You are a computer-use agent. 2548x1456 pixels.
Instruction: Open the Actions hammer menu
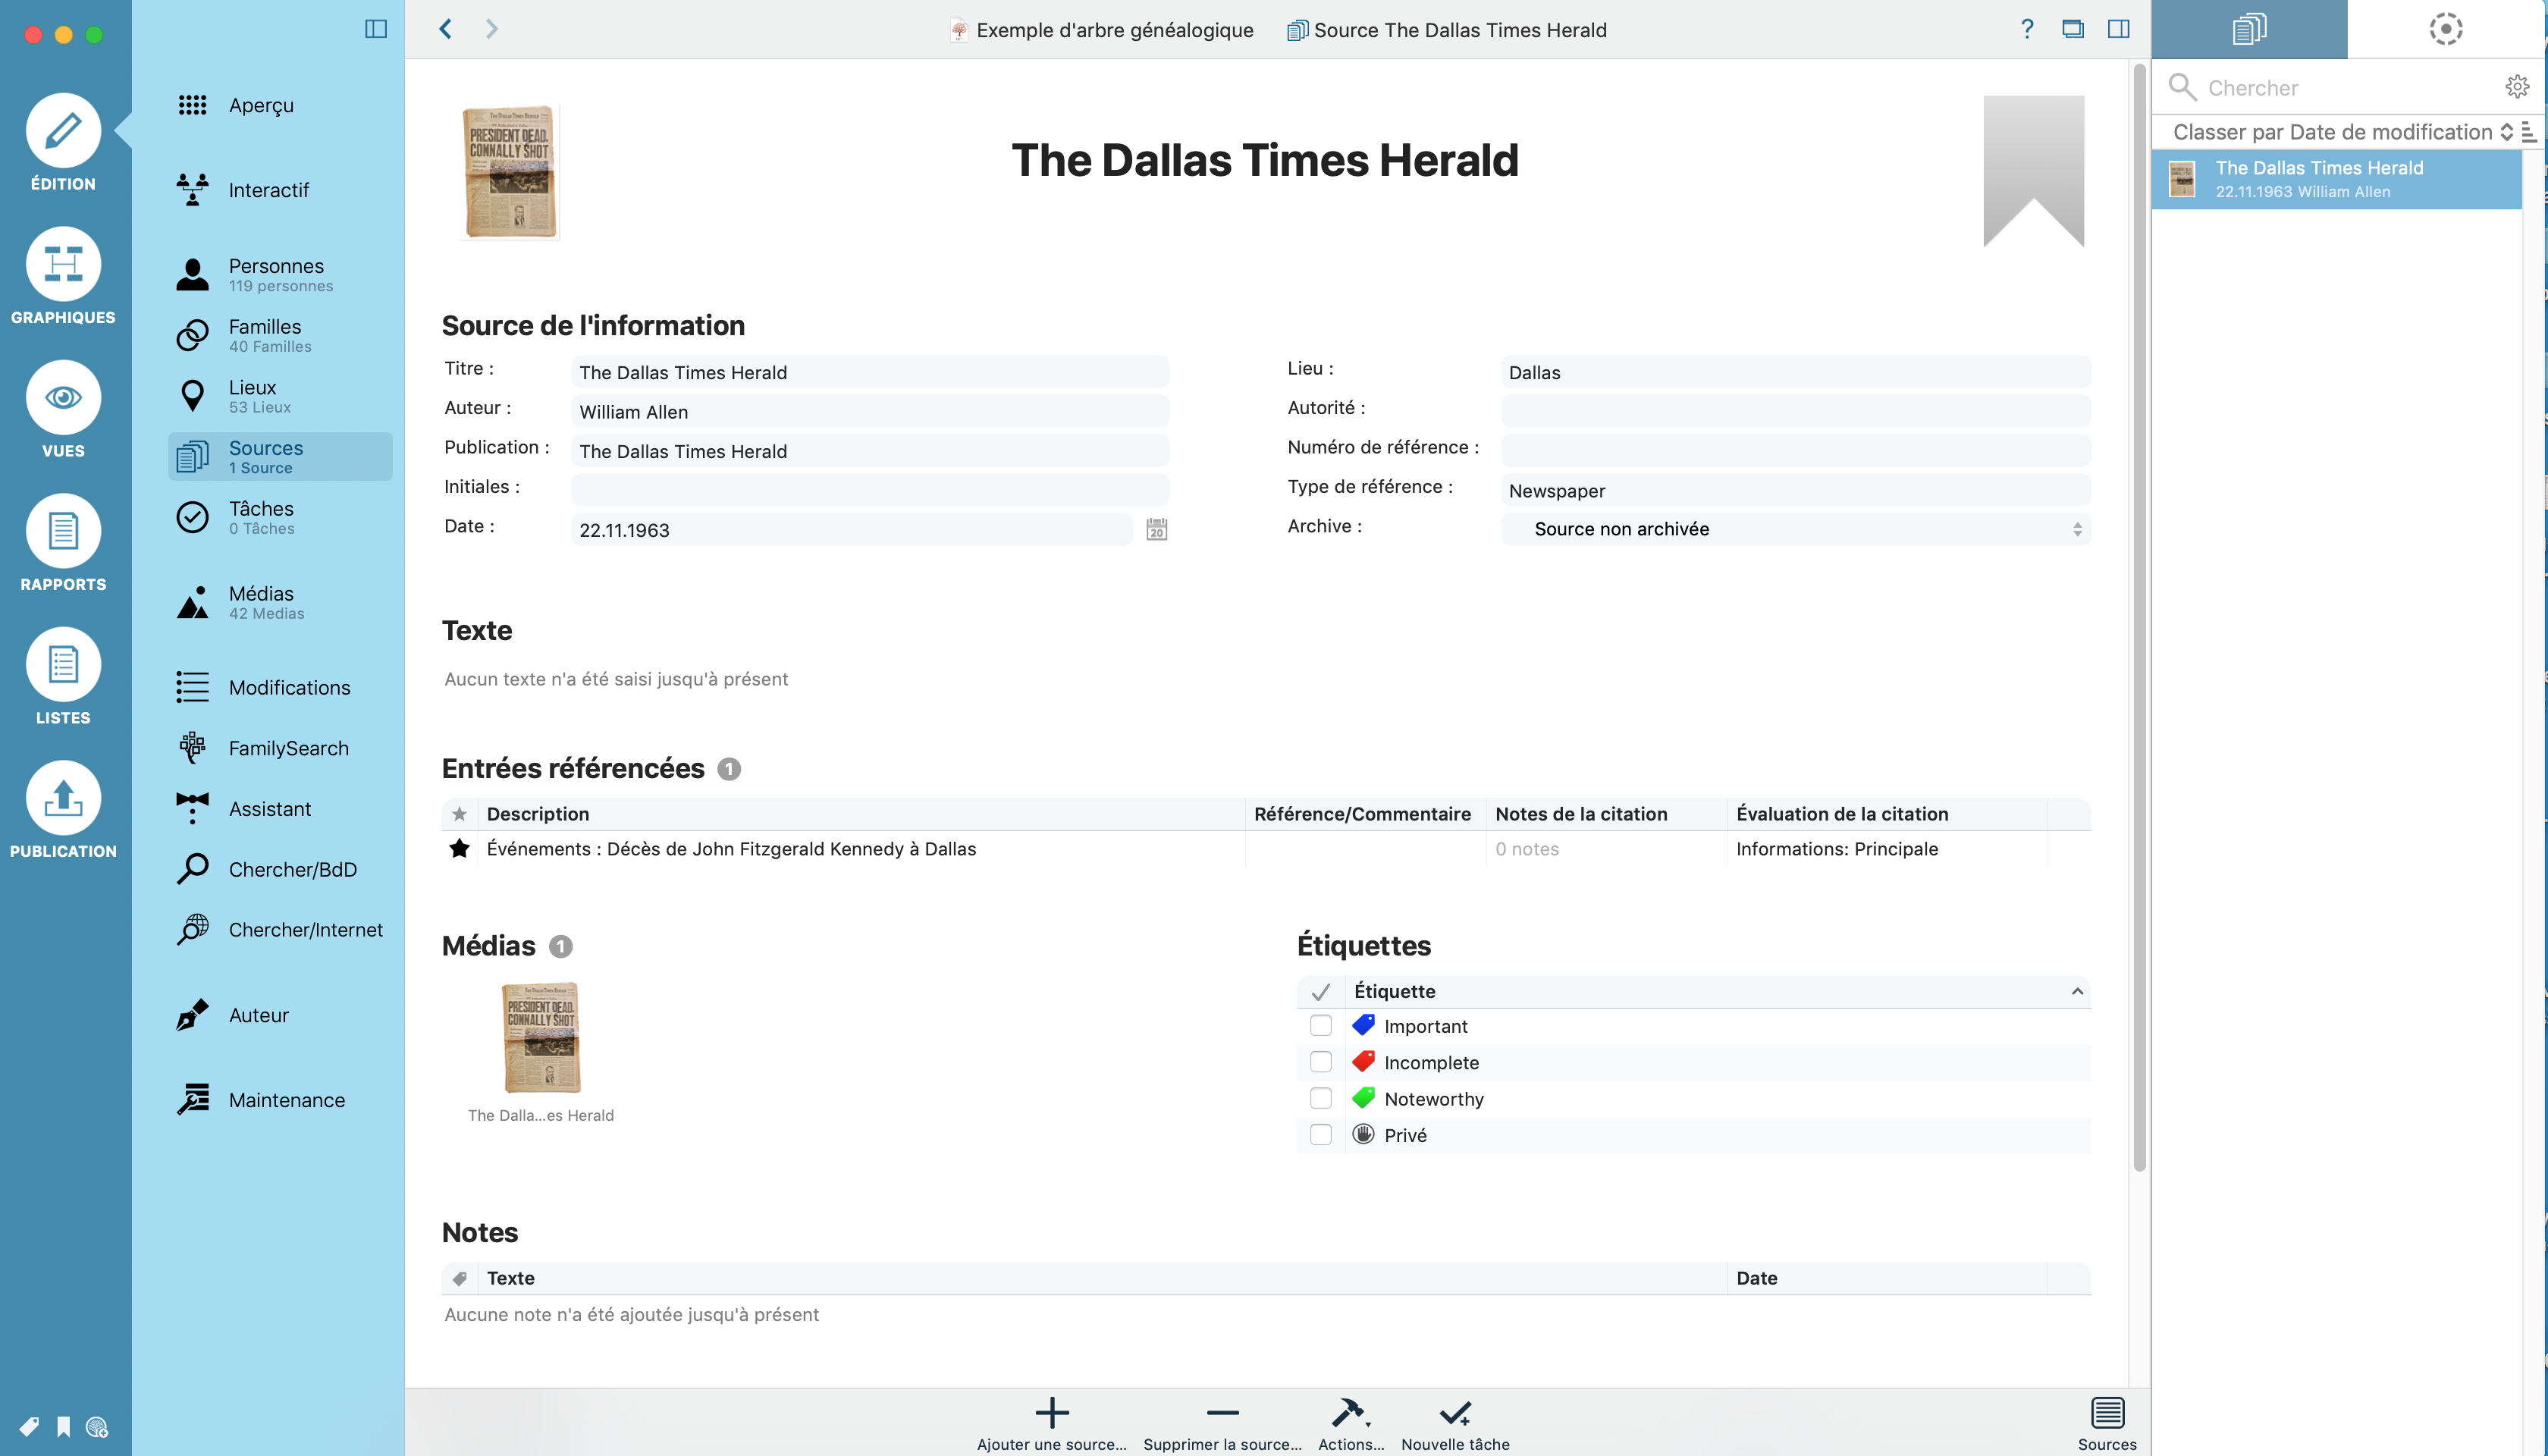1351,1423
